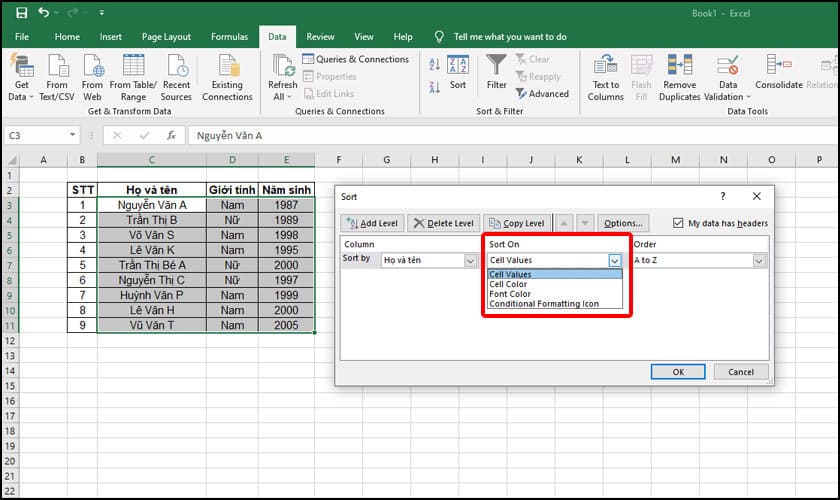Screen dimensions: 840x500
Task: Open the Order dropdown
Action: tap(759, 260)
